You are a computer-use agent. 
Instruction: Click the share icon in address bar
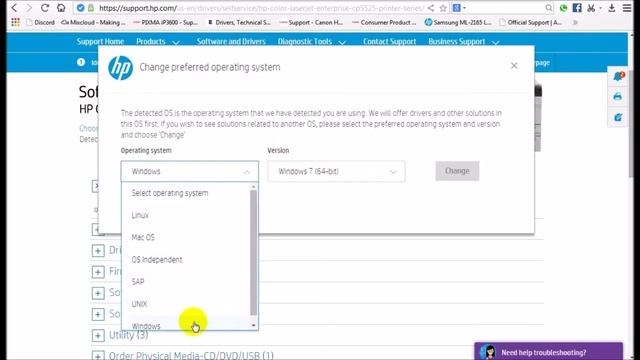(431, 8)
